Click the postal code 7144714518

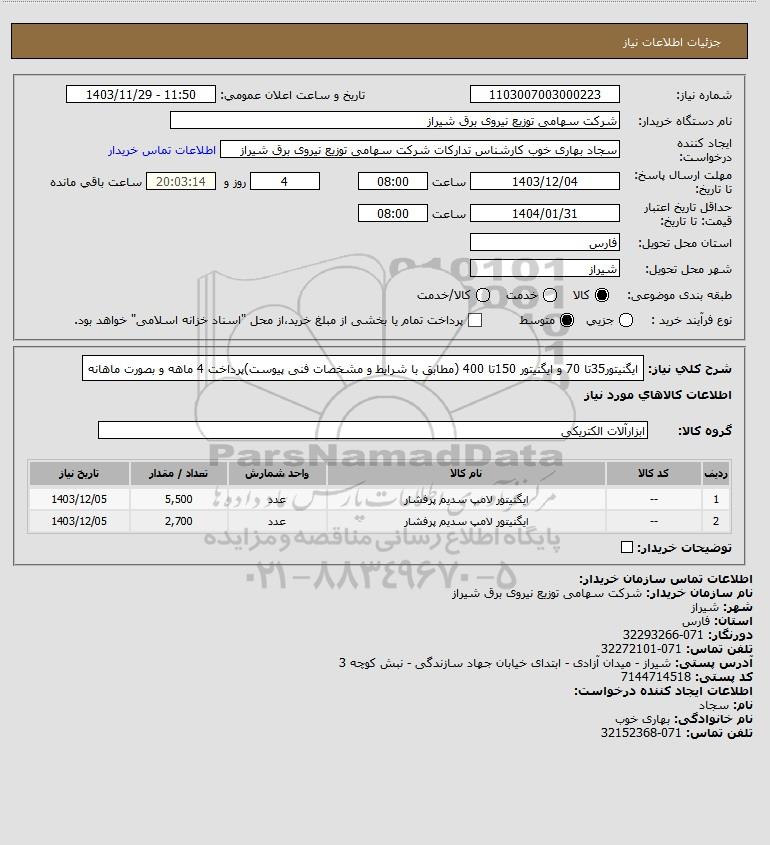click(656, 677)
